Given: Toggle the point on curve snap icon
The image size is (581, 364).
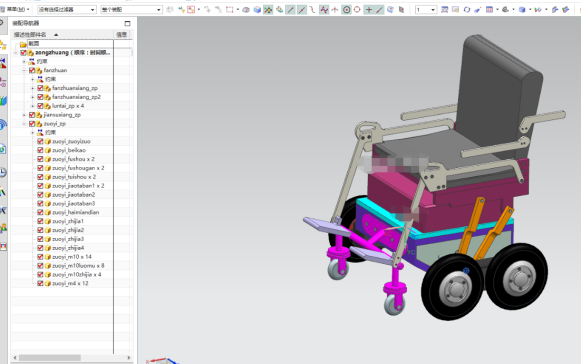Looking at the screenshot, I should pos(379,10).
